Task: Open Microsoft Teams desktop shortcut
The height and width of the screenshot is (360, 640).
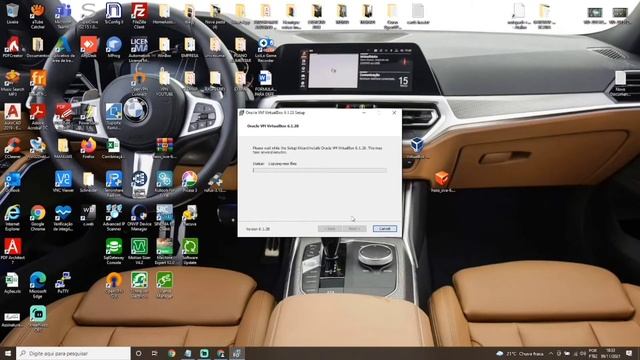Action: [x=63, y=16]
